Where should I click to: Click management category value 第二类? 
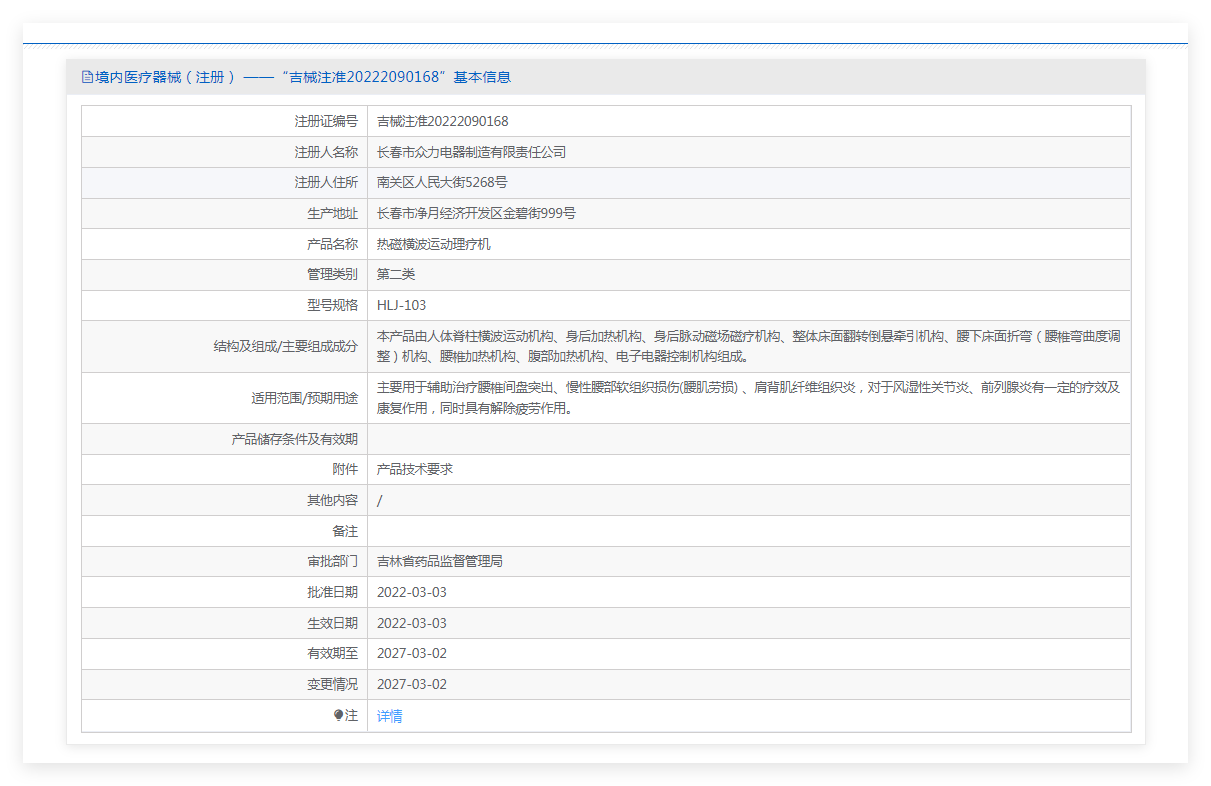point(396,274)
